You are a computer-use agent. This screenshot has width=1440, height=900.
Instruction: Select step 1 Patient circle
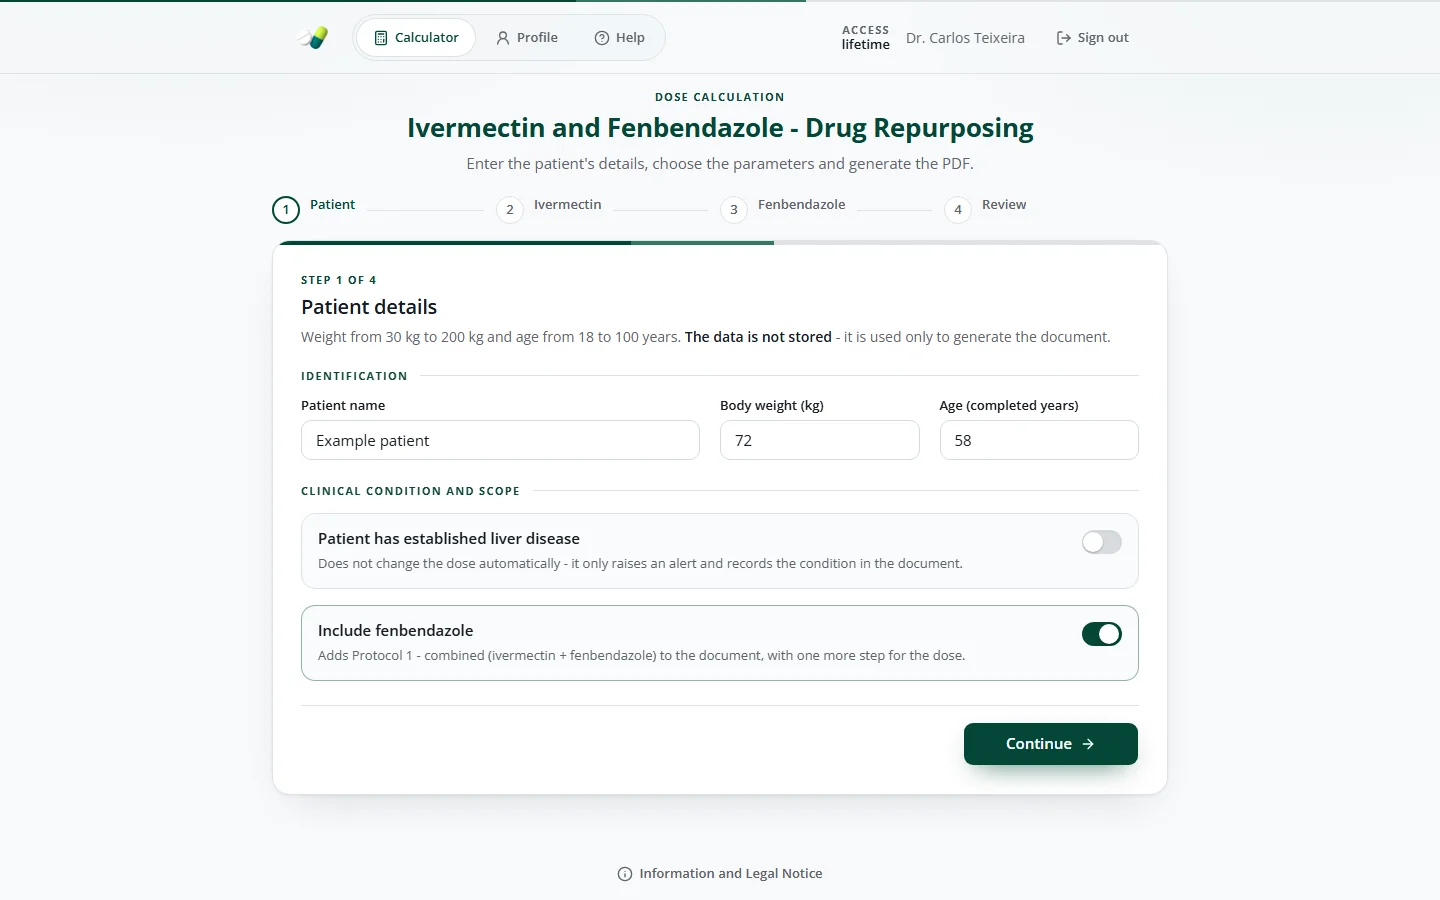tap(286, 210)
